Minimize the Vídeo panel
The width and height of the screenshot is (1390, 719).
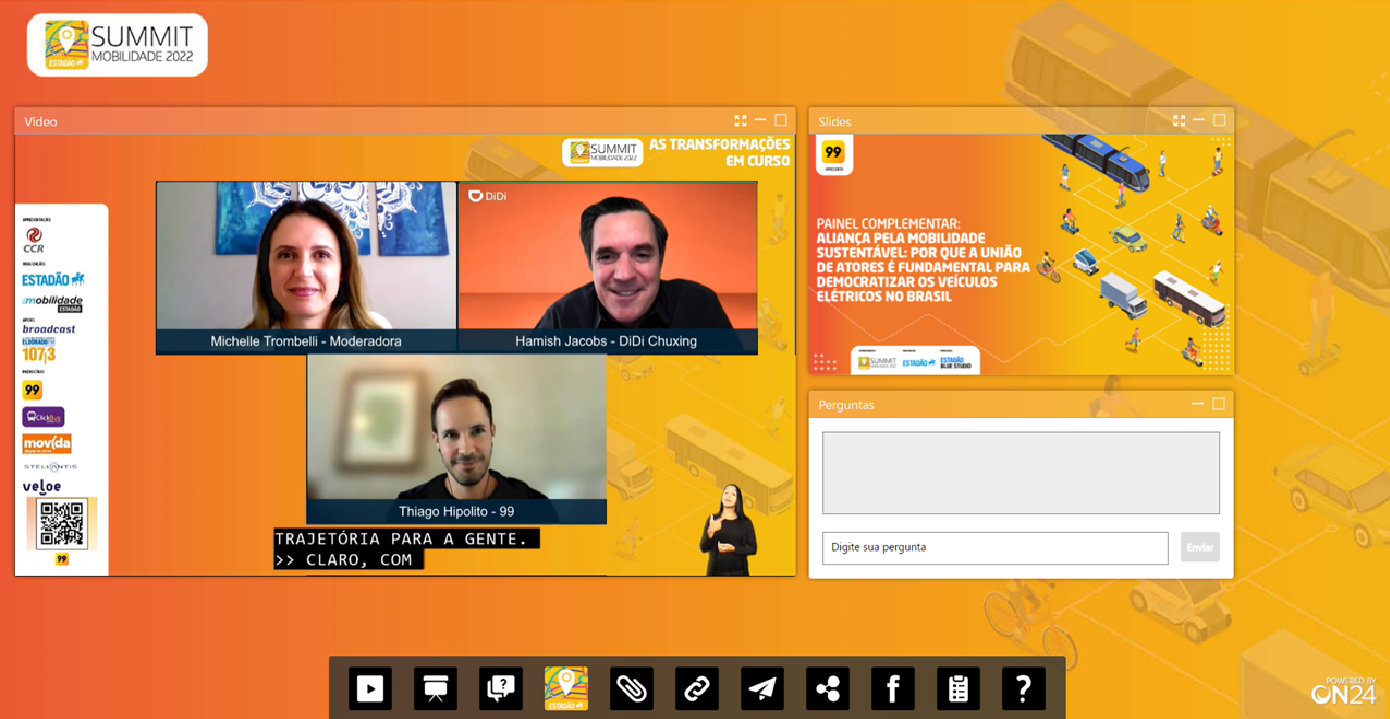761,121
